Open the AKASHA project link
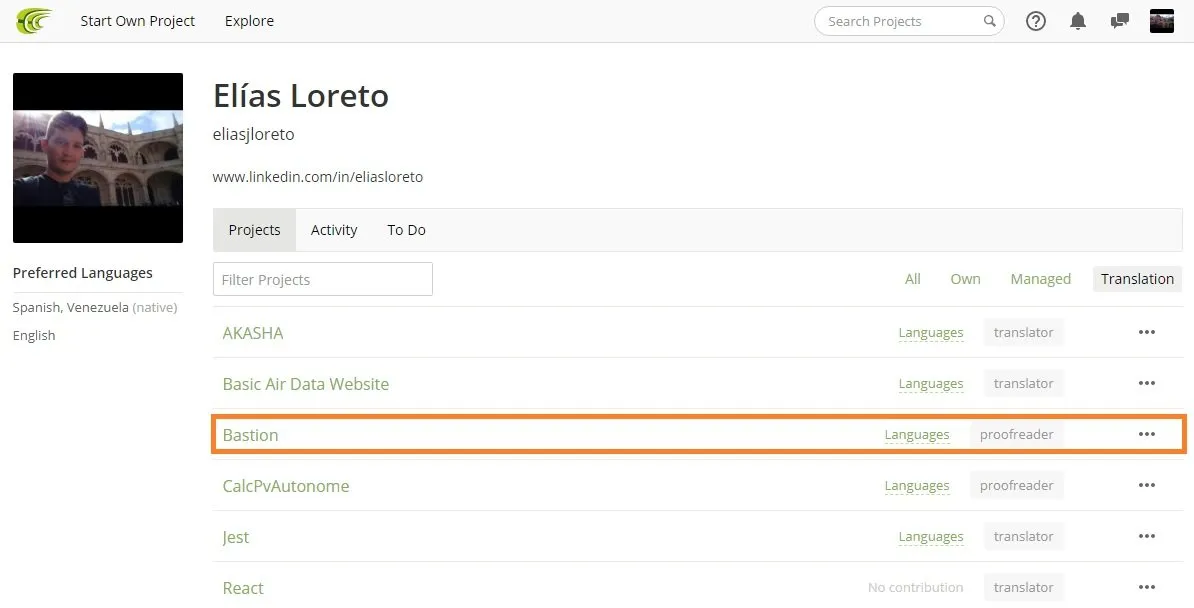The width and height of the screenshot is (1194, 608). (253, 333)
